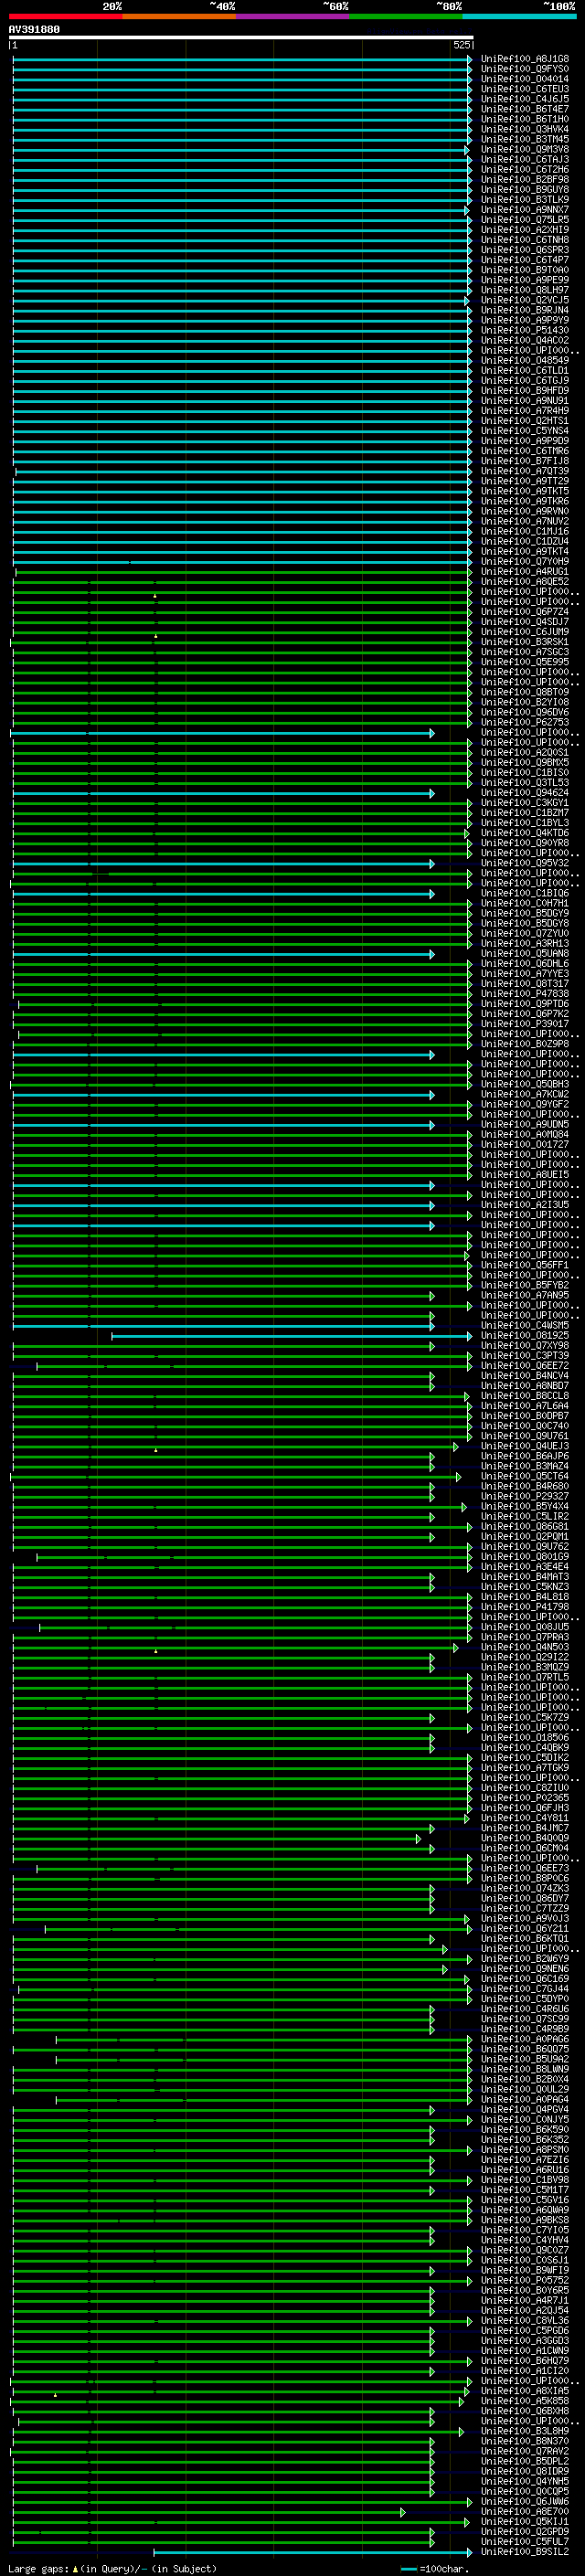
Task: Click the UniRef100_B7FIJ8 label
Action: pos(525,461)
